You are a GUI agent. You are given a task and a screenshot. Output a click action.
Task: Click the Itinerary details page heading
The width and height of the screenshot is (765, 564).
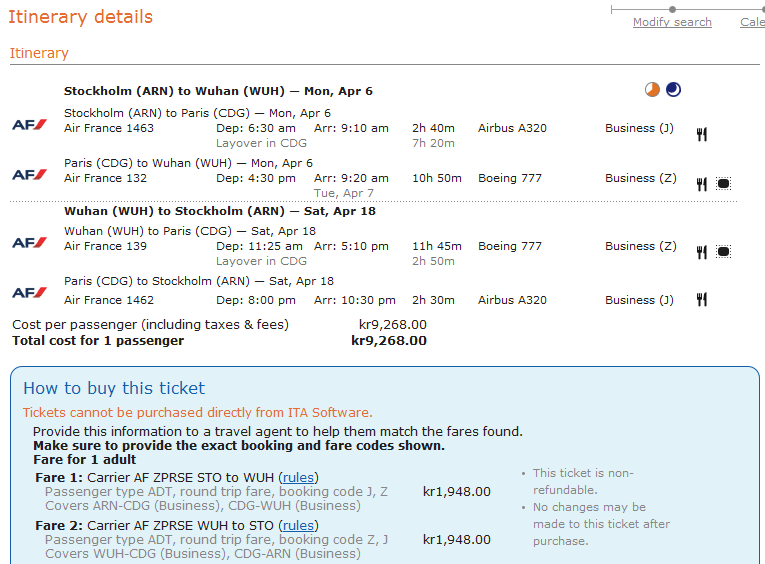pos(81,17)
